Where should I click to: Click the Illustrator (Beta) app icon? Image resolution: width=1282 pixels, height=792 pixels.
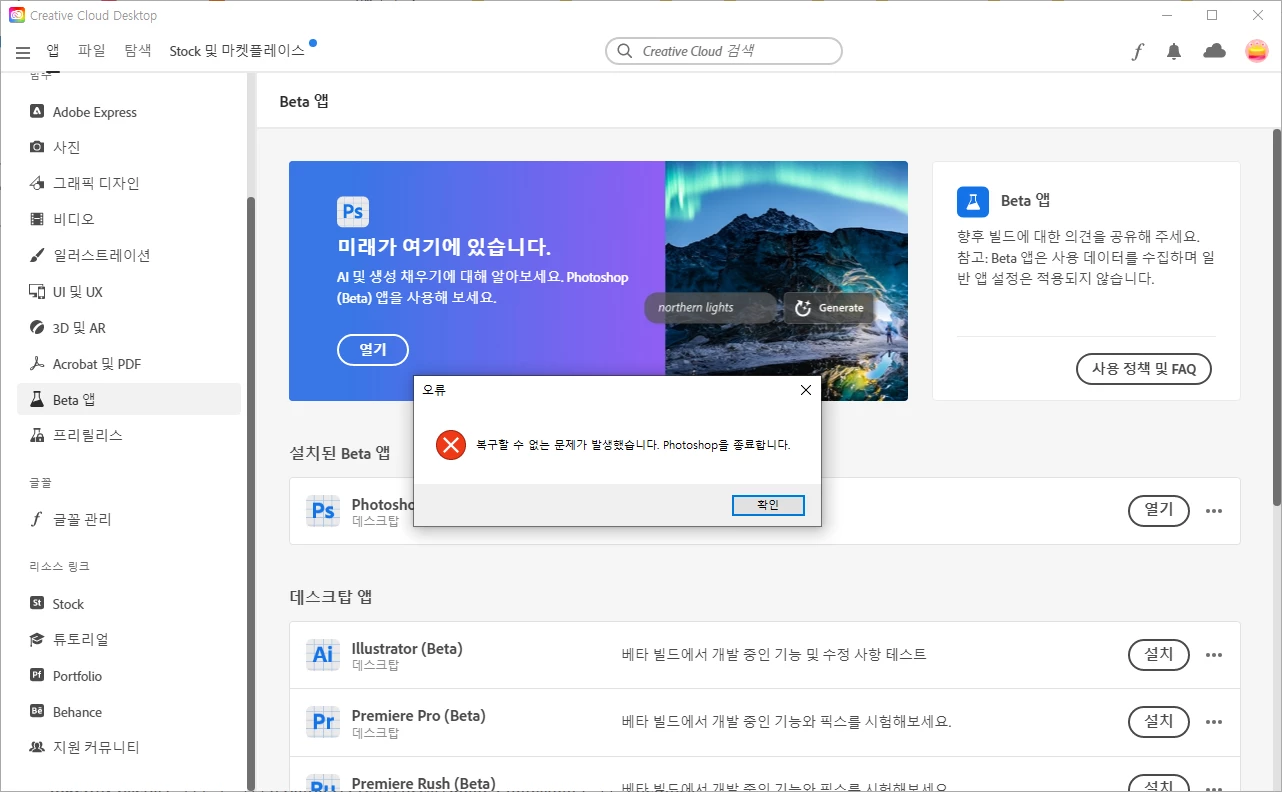pos(323,655)
